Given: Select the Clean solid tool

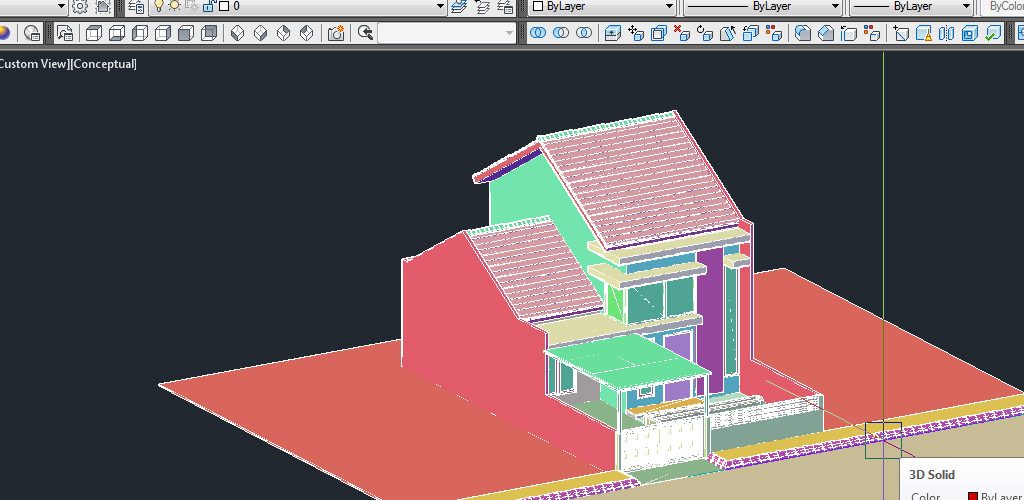Looking at the screenshot, I should [924, 33].
